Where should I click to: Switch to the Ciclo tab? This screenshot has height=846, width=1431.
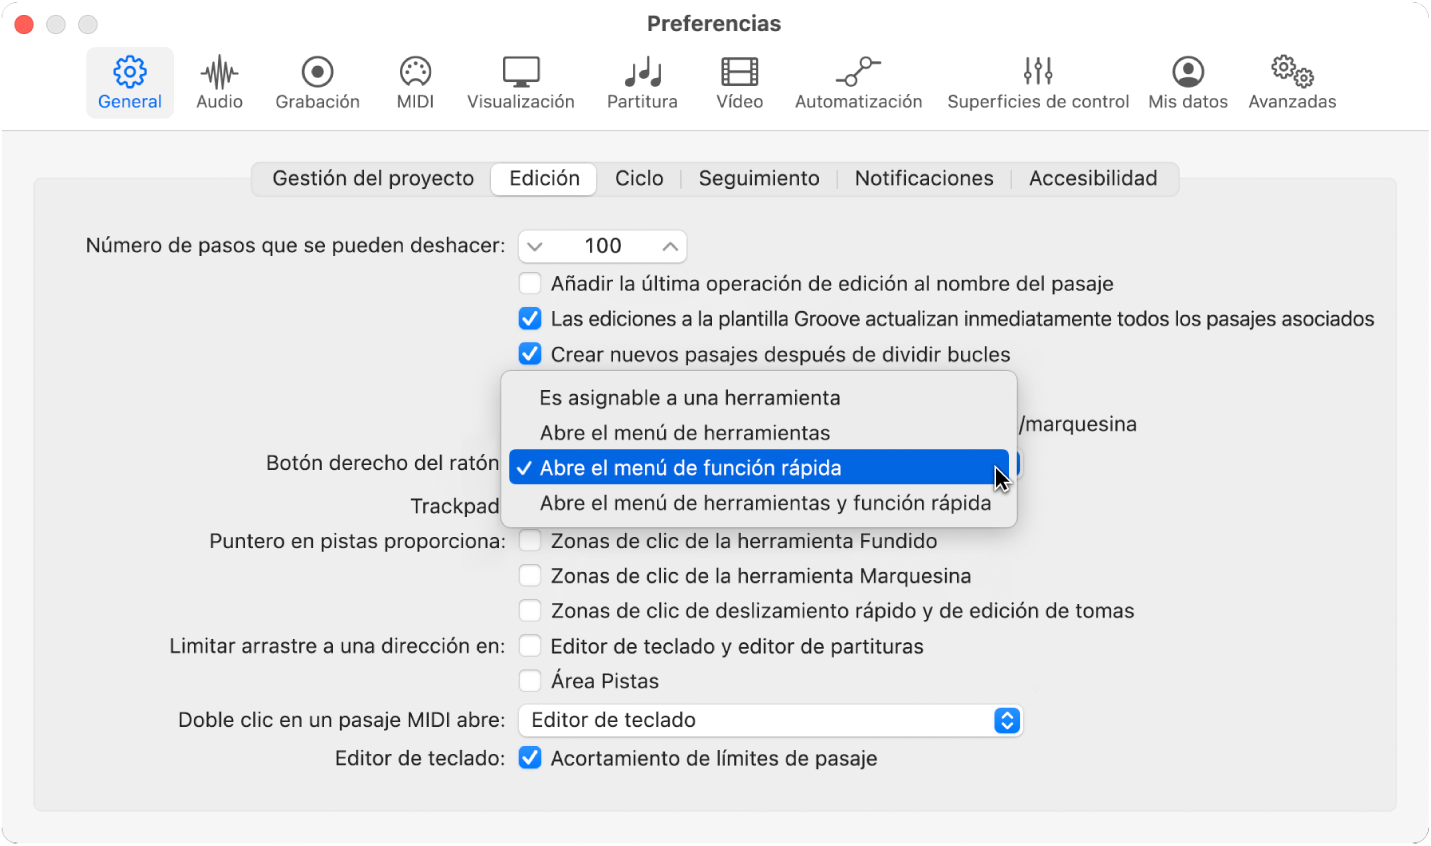639,179
